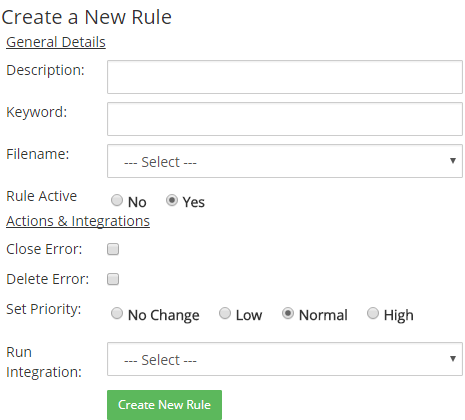465x420 pixels.
Task: Set Rule Active to Yes
Action: (172, 200)
